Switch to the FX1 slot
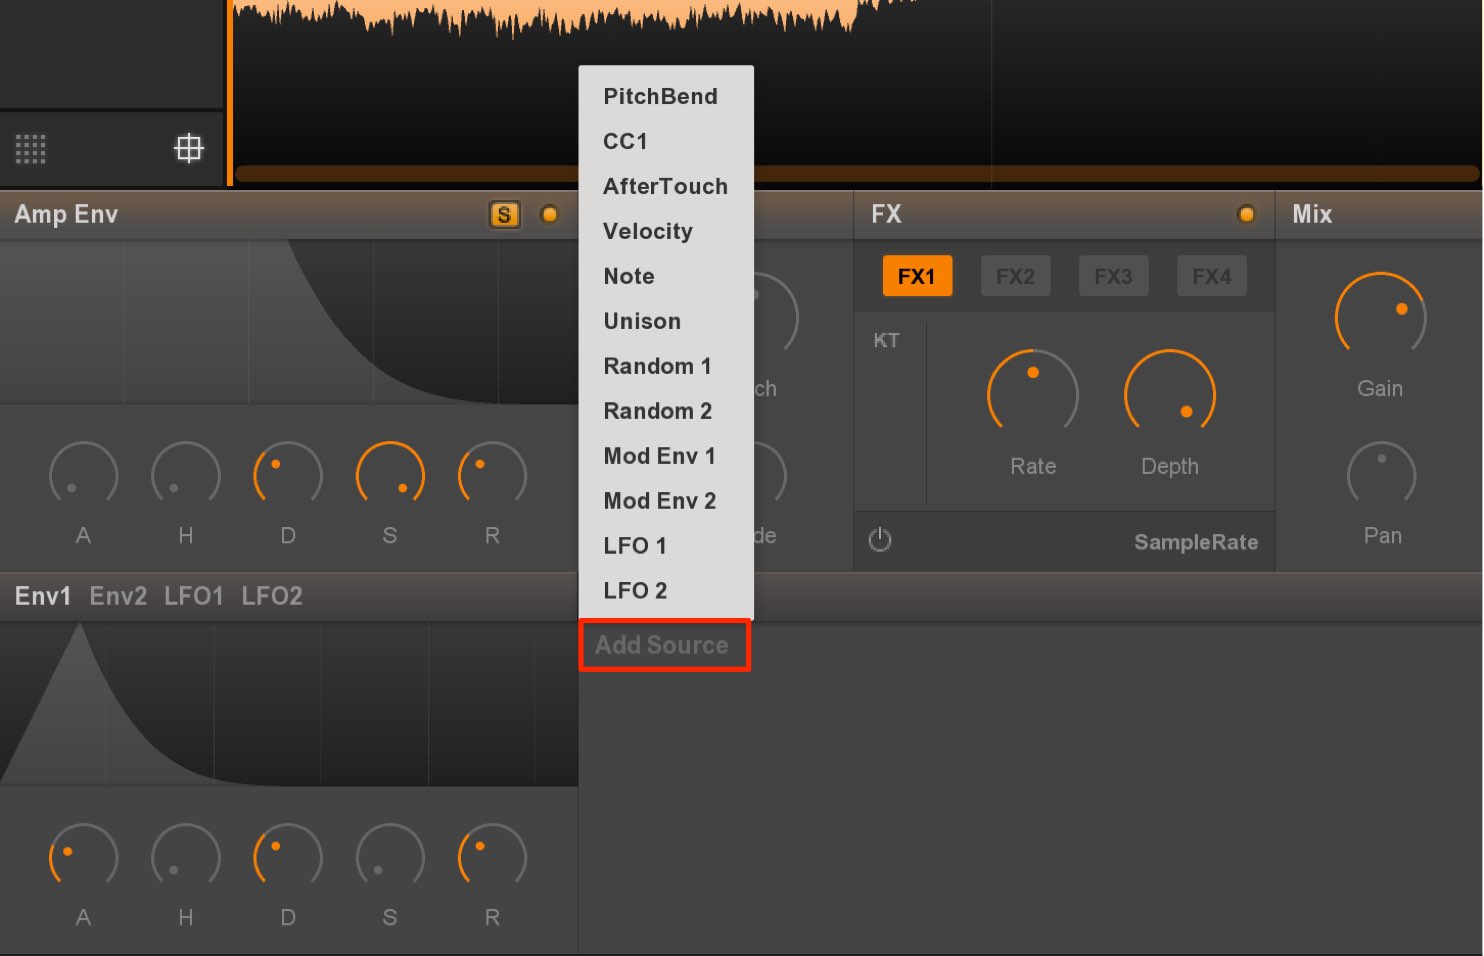 point(917,276)
